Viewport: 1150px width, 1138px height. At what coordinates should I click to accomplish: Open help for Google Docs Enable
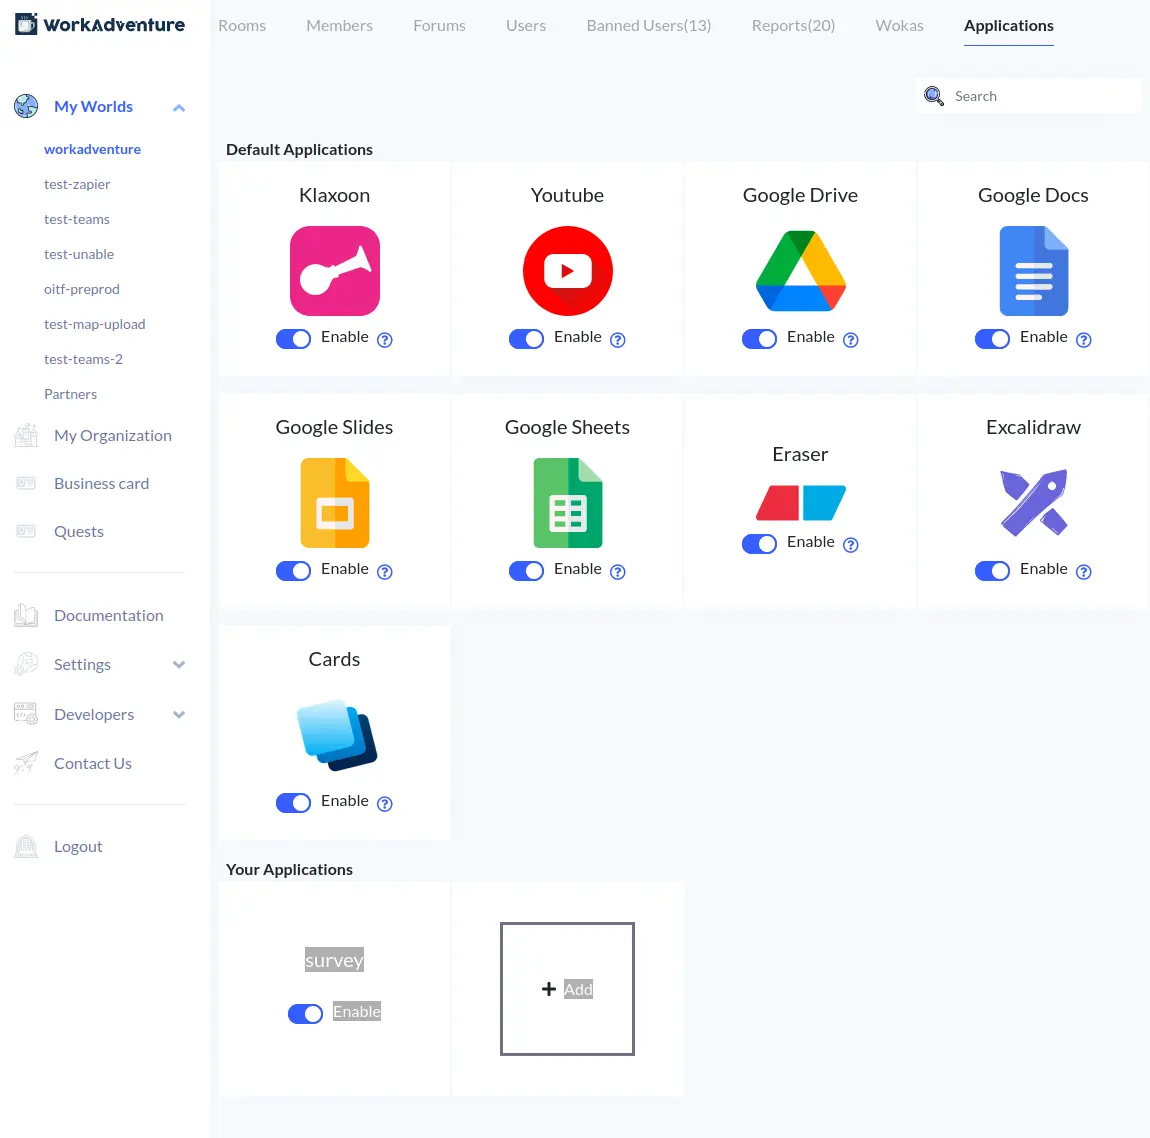[x=1083, y=339]
